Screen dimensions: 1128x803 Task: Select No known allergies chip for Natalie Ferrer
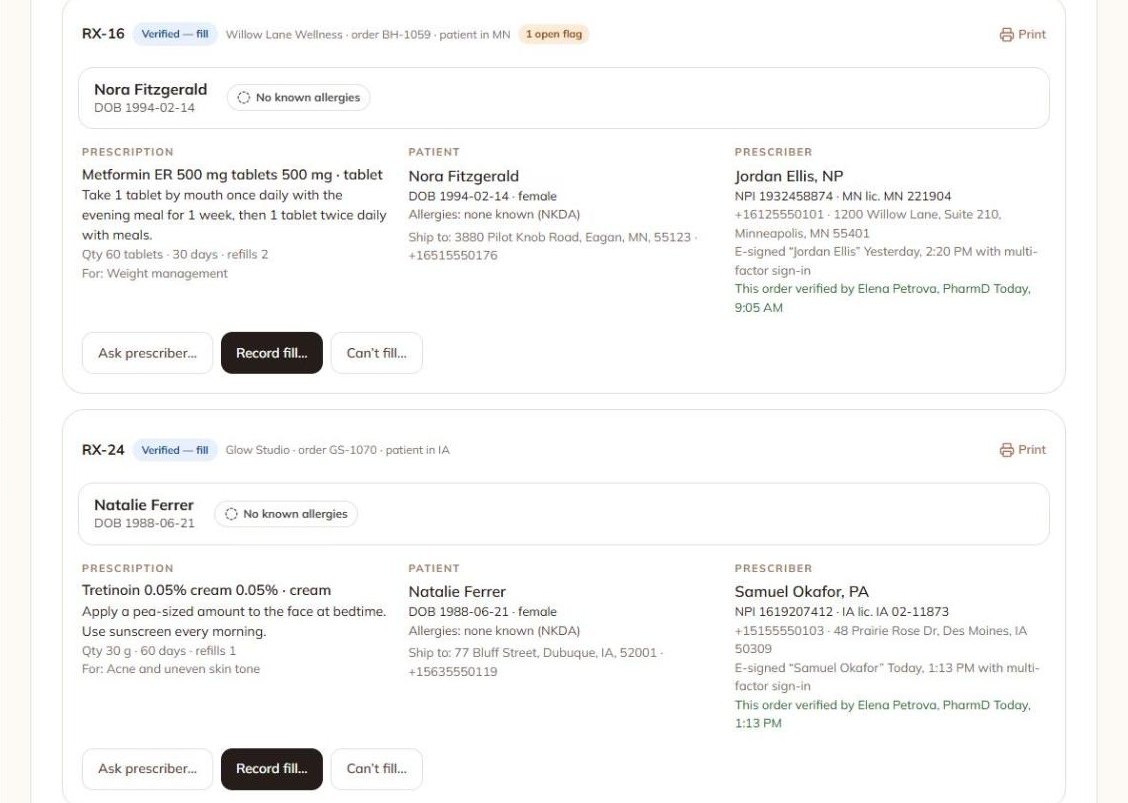286,514
